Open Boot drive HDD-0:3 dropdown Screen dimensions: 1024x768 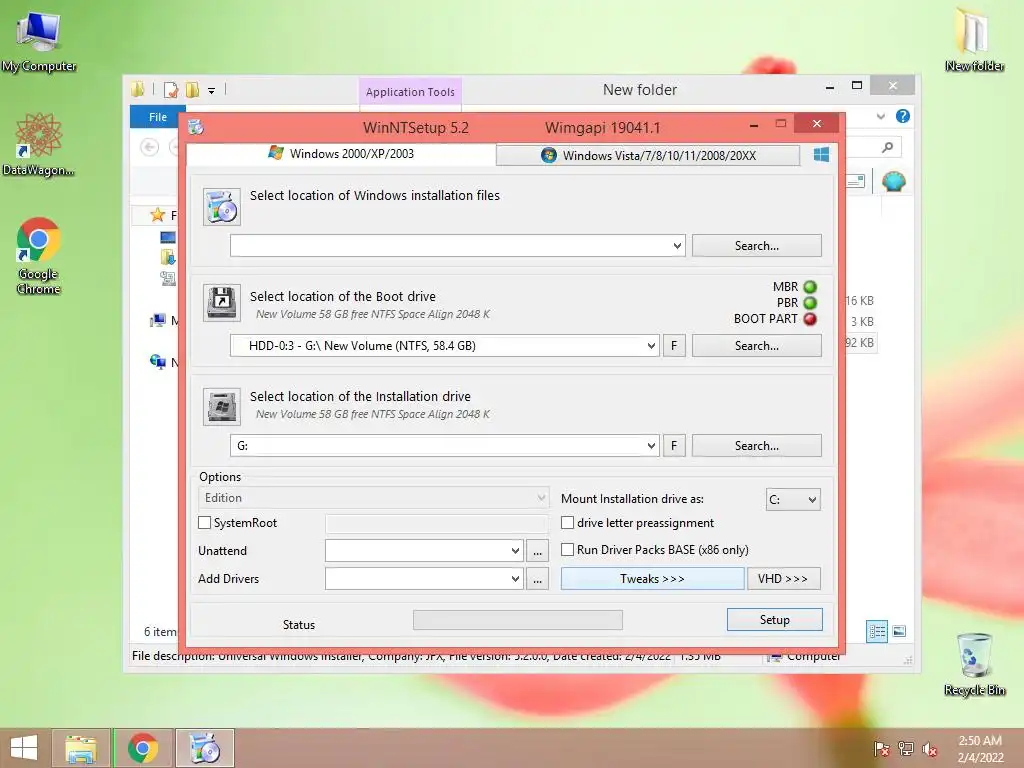[651, 345]
